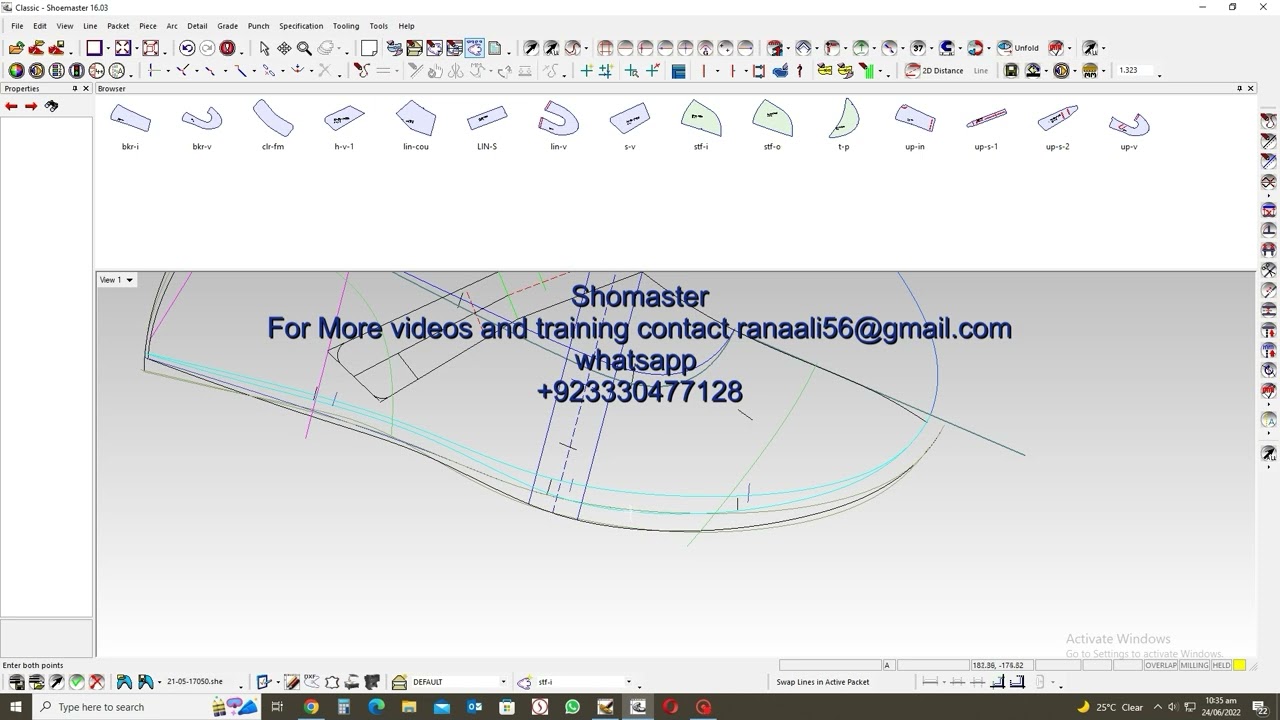Click the red cross cancel icon
Screen dimensions: 1280x720
96,682
